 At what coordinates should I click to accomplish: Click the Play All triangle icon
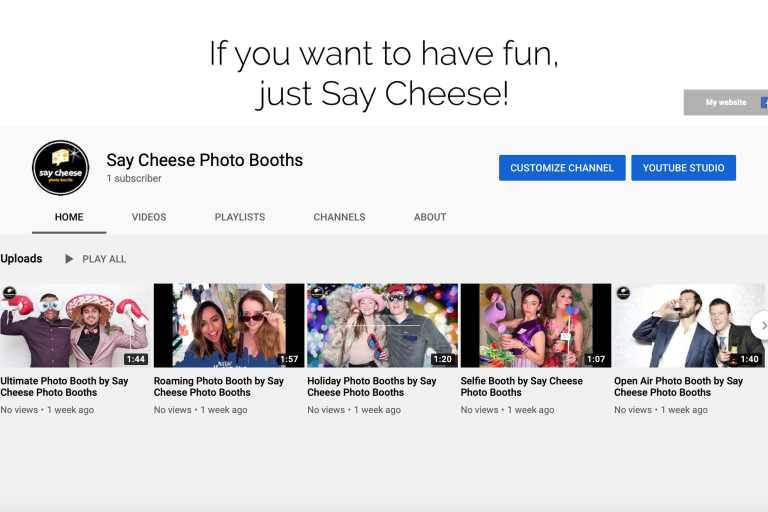coord(69,259)
